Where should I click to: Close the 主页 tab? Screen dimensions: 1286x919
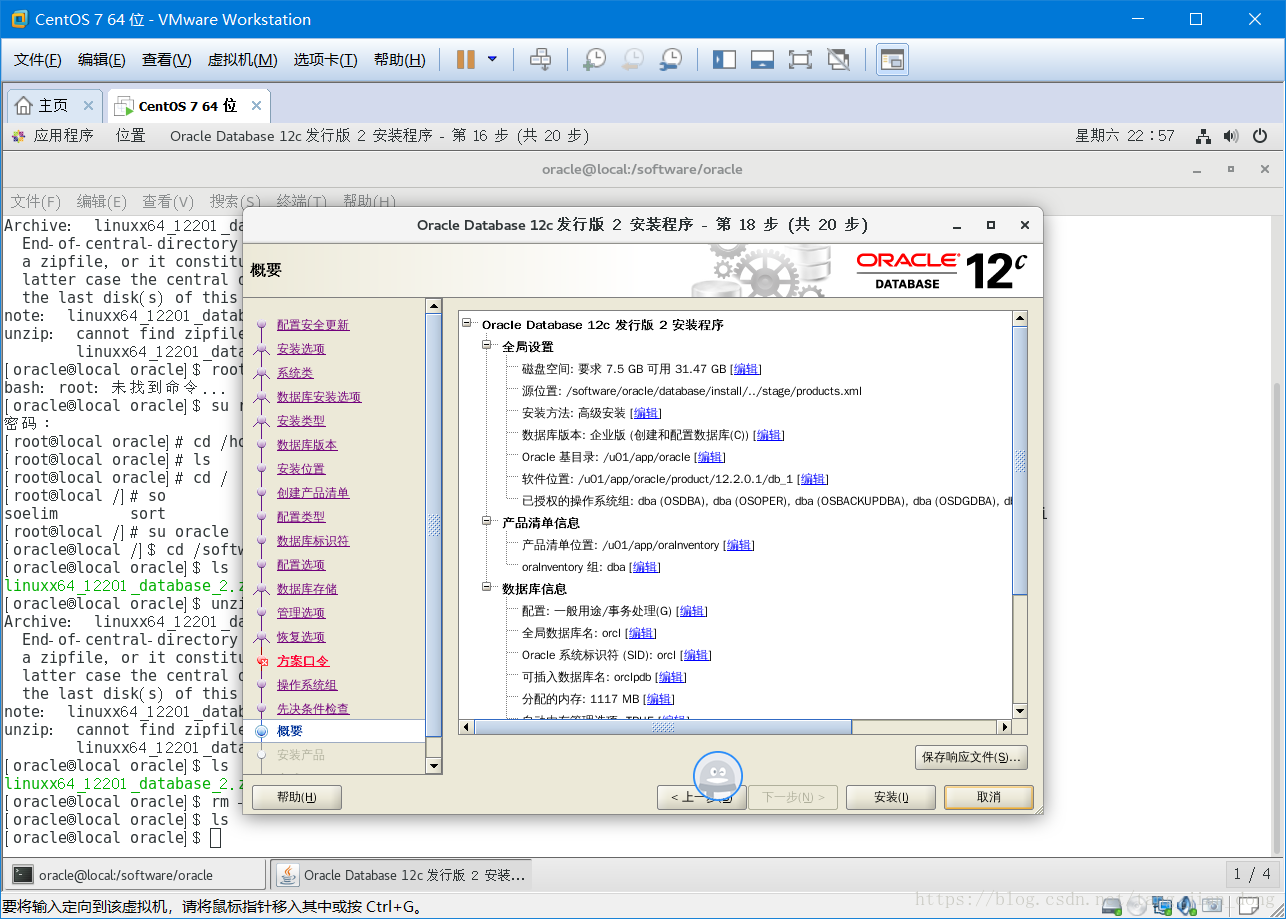point(88,105)
